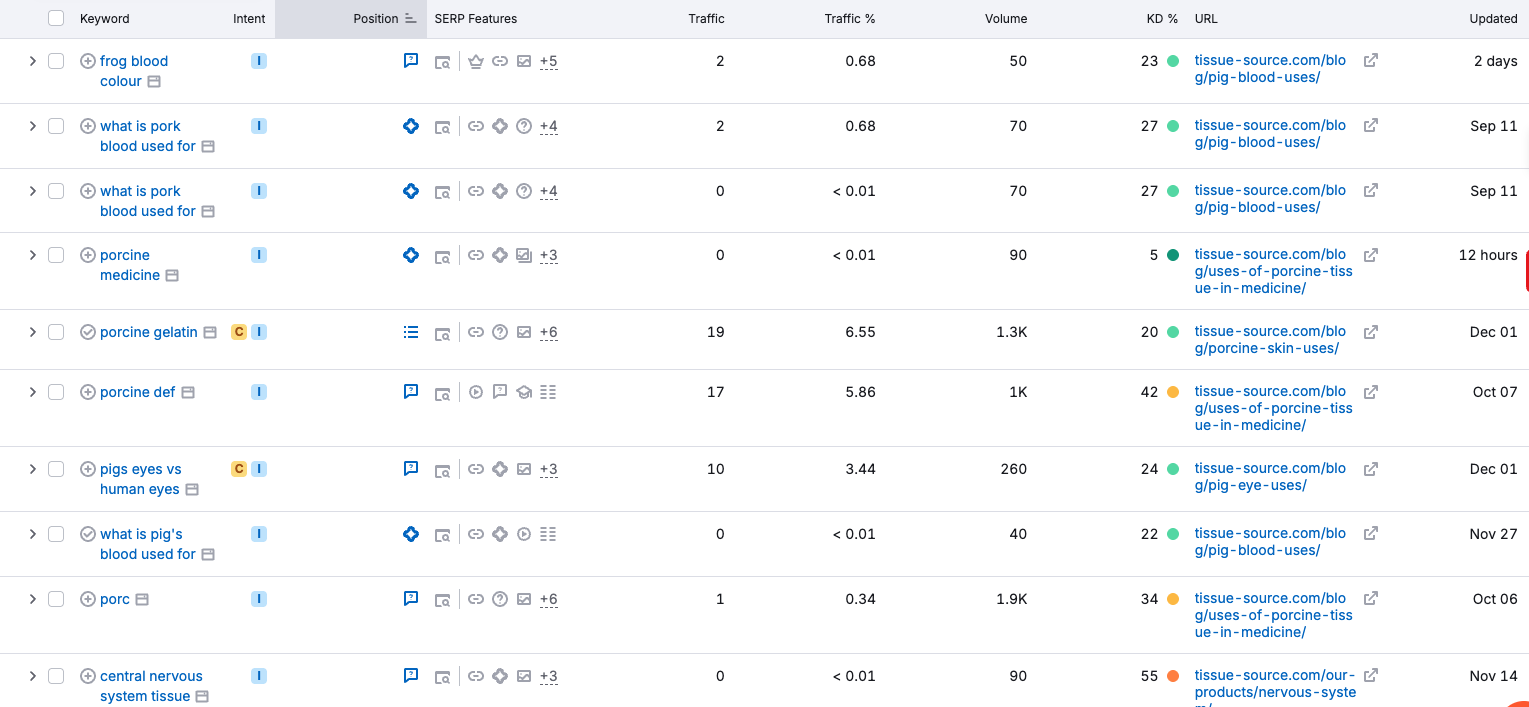Expand the "frog blood colour" row chevron
Screen dimensions: 1529x707
click(x=32, y=61)
